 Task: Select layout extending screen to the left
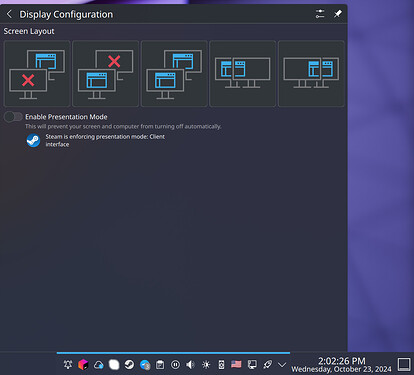point(243,74)
